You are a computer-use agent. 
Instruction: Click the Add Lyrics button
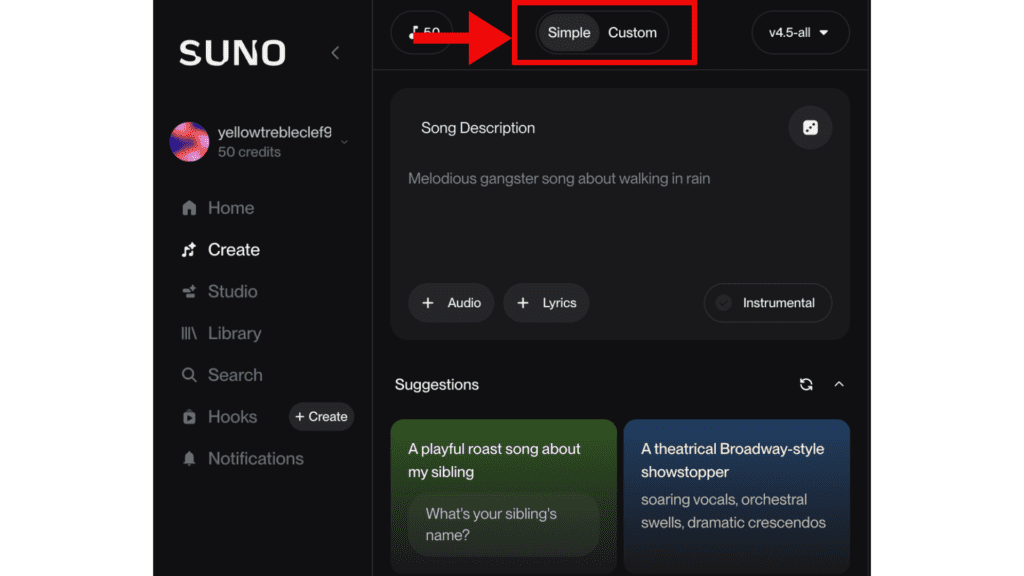(x=546, y=303)
